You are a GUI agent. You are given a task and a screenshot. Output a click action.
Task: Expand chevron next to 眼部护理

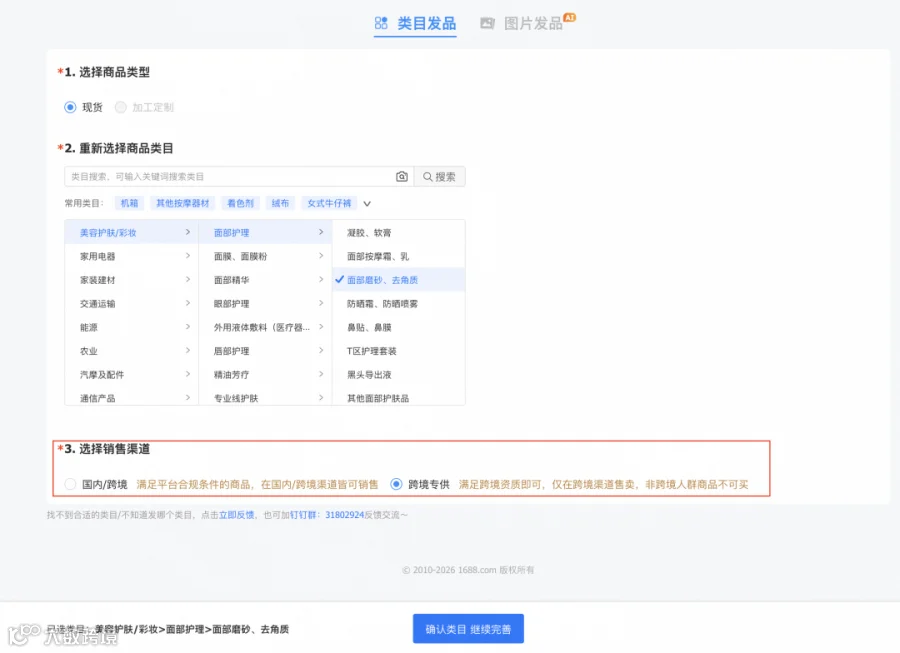pos(321,303)
